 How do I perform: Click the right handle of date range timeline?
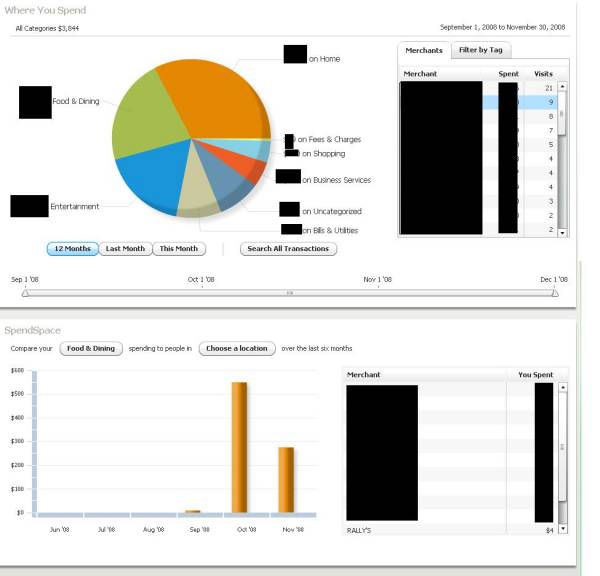[x=555, y=293]
